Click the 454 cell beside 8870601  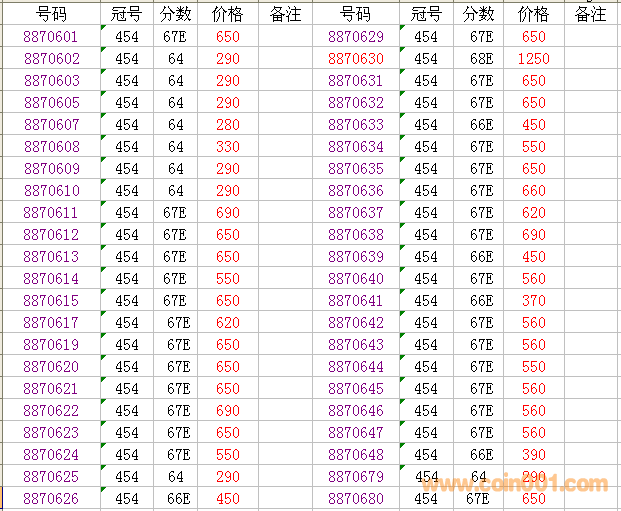pyautogui.click(x=127, y=37)
